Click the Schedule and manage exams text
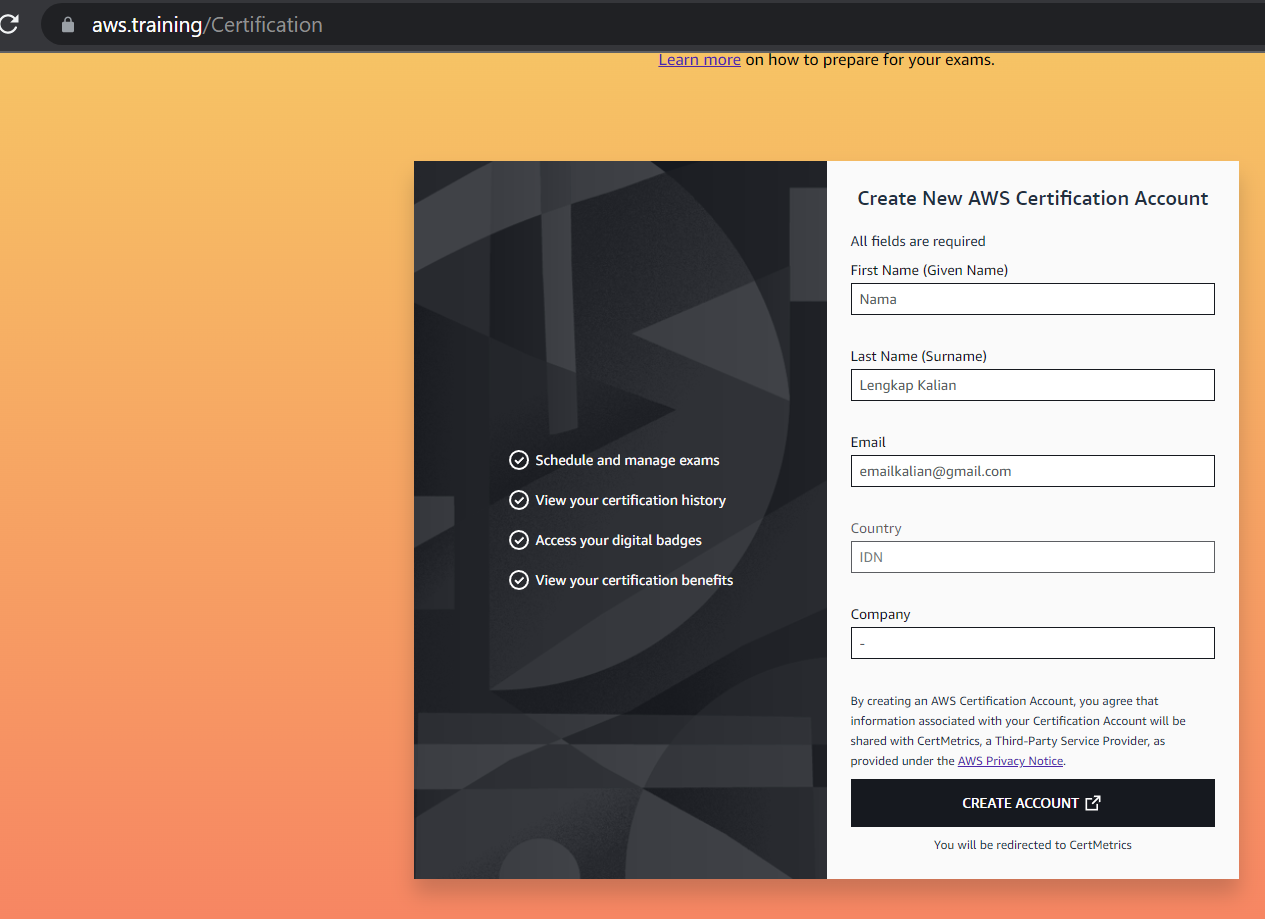 click(x=627, y=460)
